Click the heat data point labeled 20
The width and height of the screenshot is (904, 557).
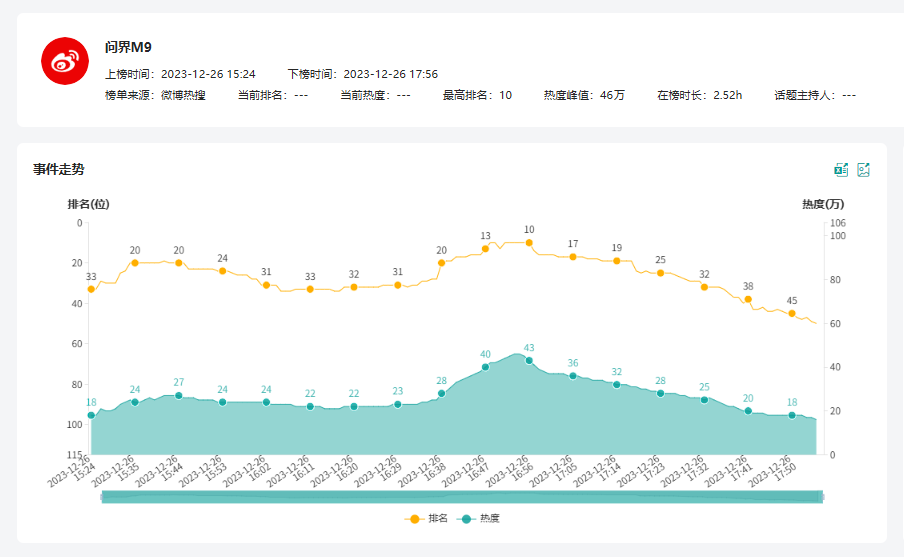(x=748, y=411)
